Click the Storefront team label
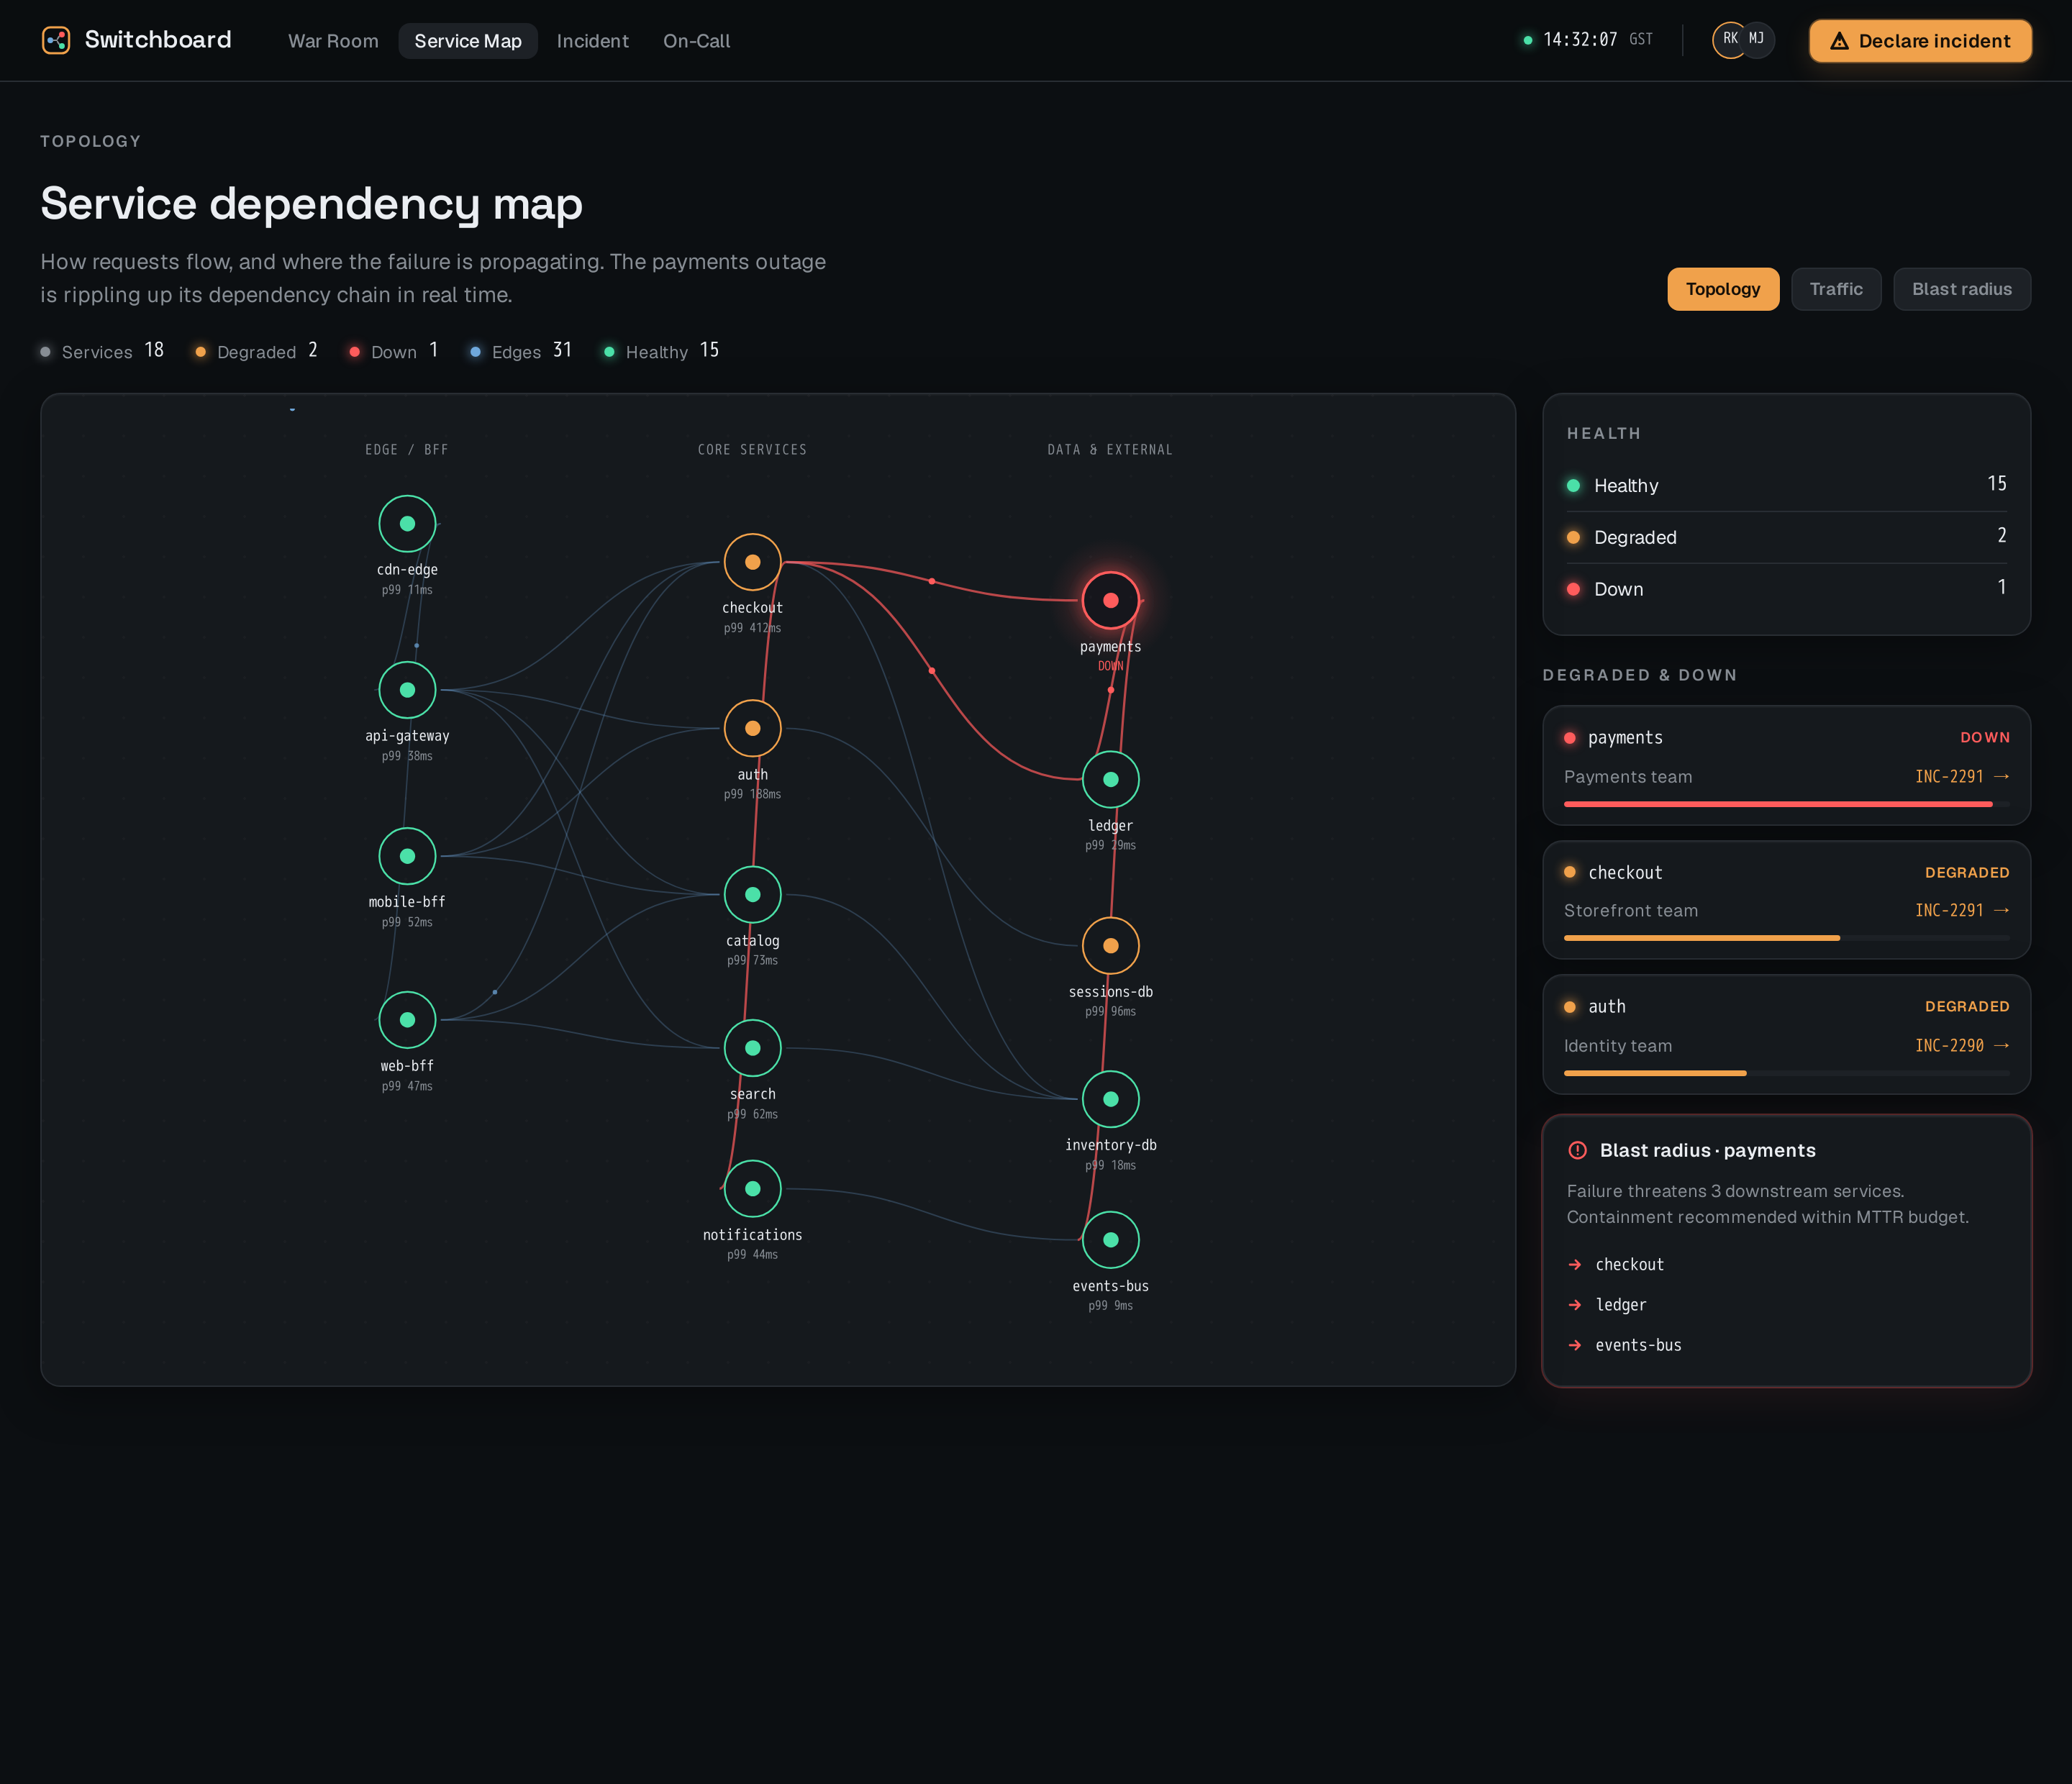Viewport: 2072px width, 1784px height. (1631, 911)
